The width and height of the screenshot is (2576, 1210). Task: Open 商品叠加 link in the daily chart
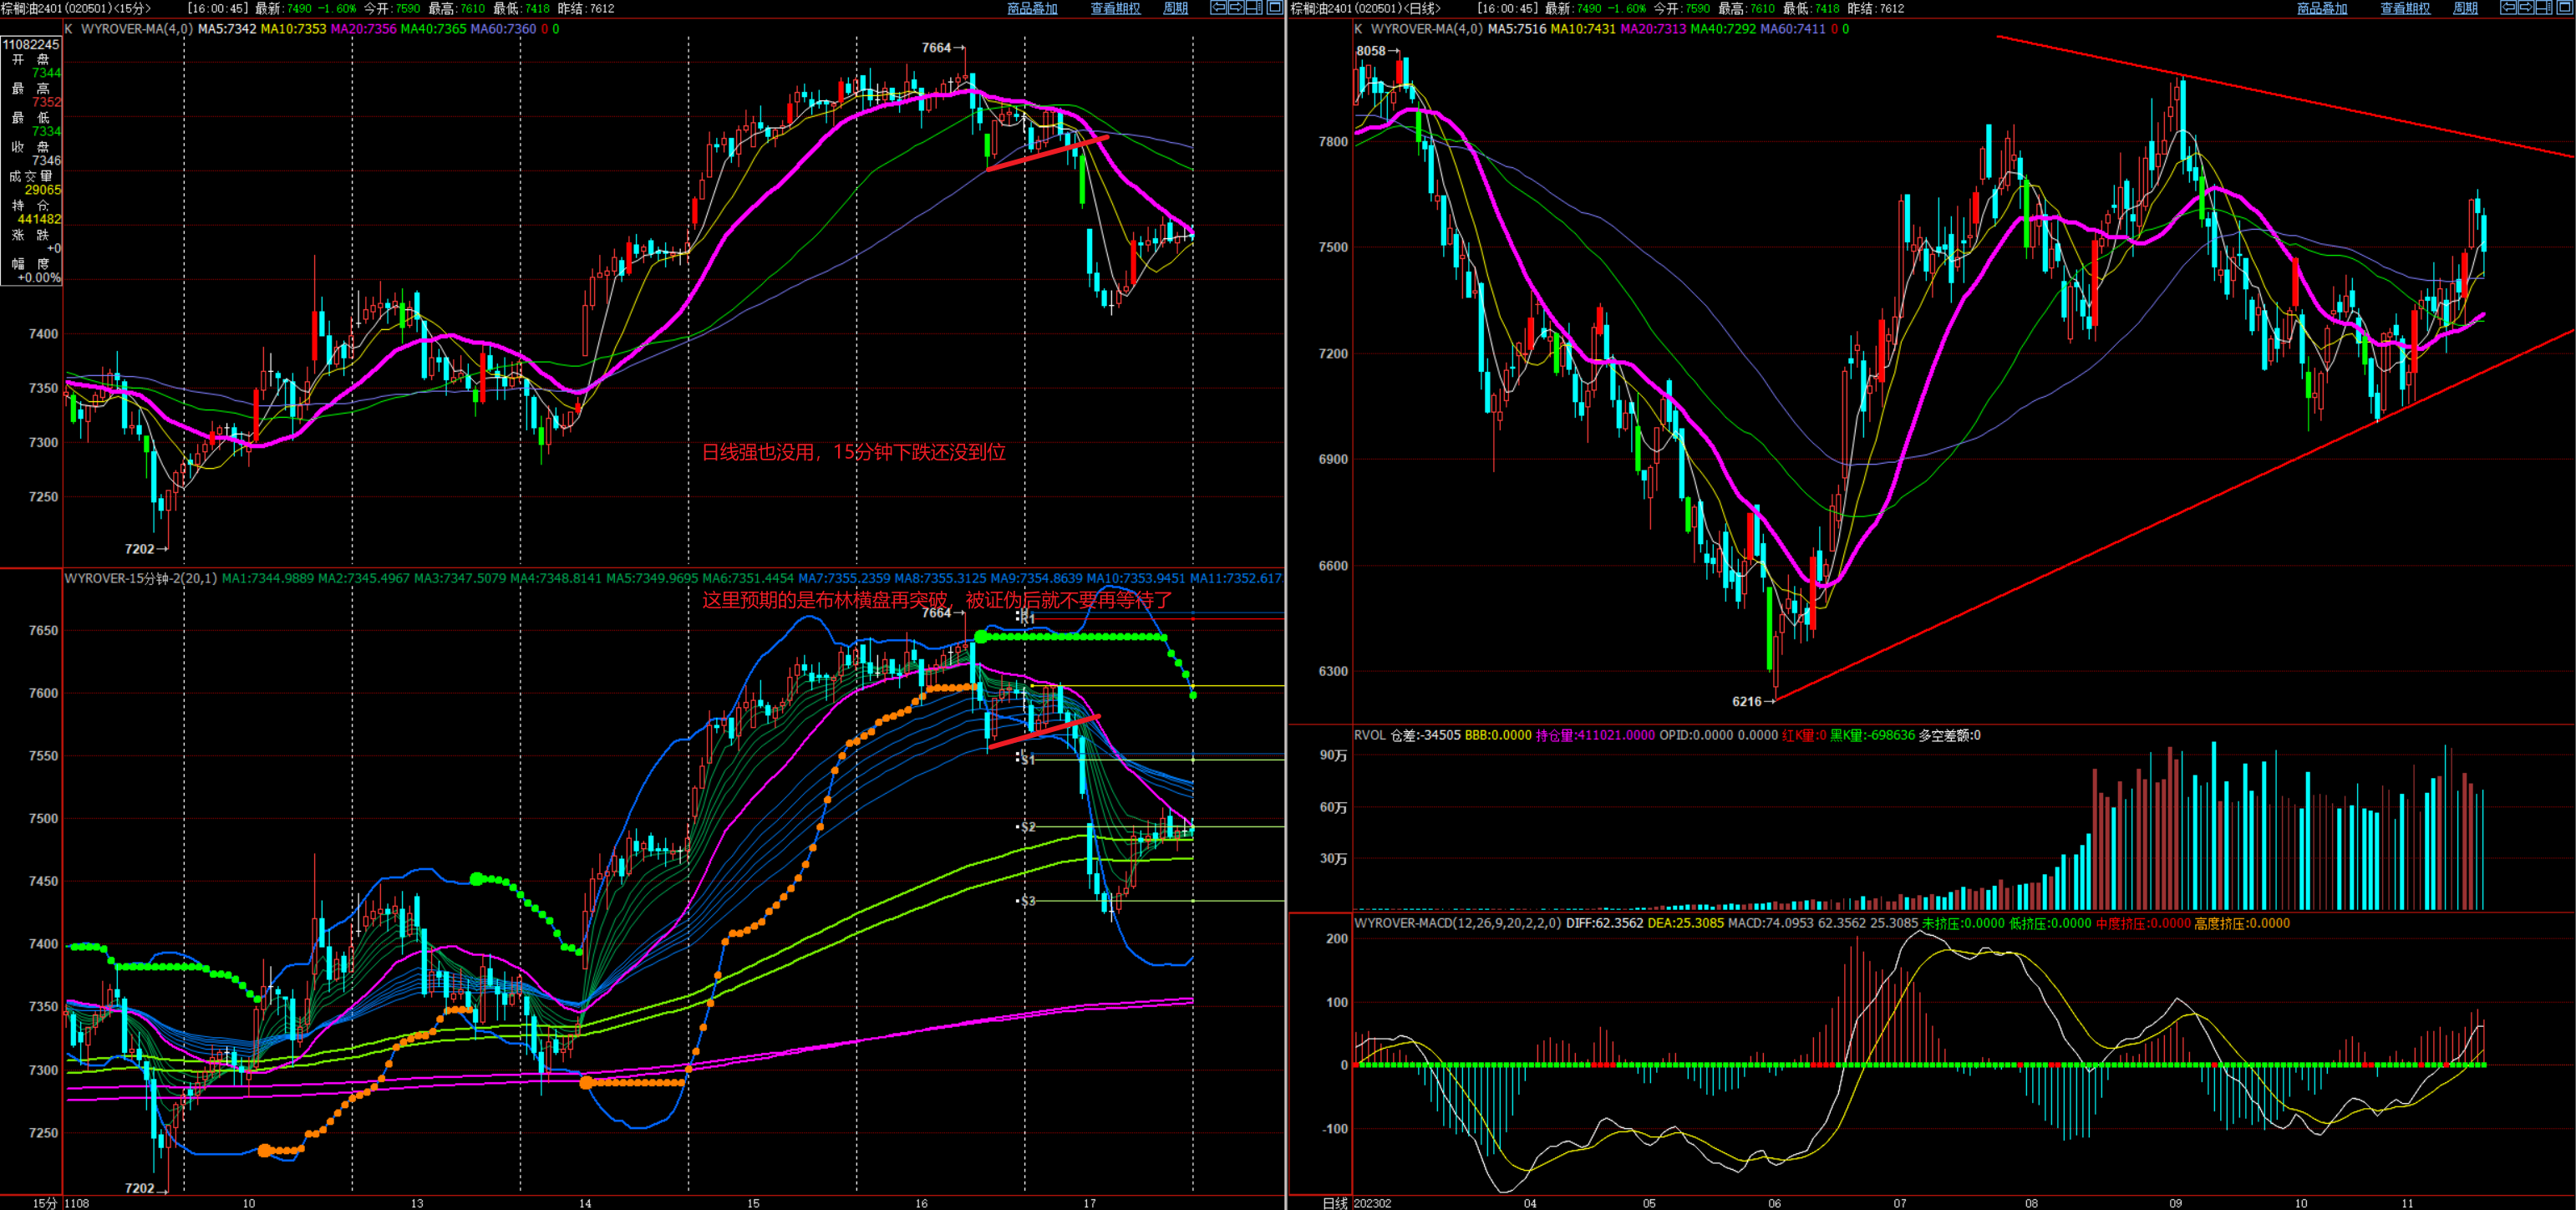point(2322,8)
